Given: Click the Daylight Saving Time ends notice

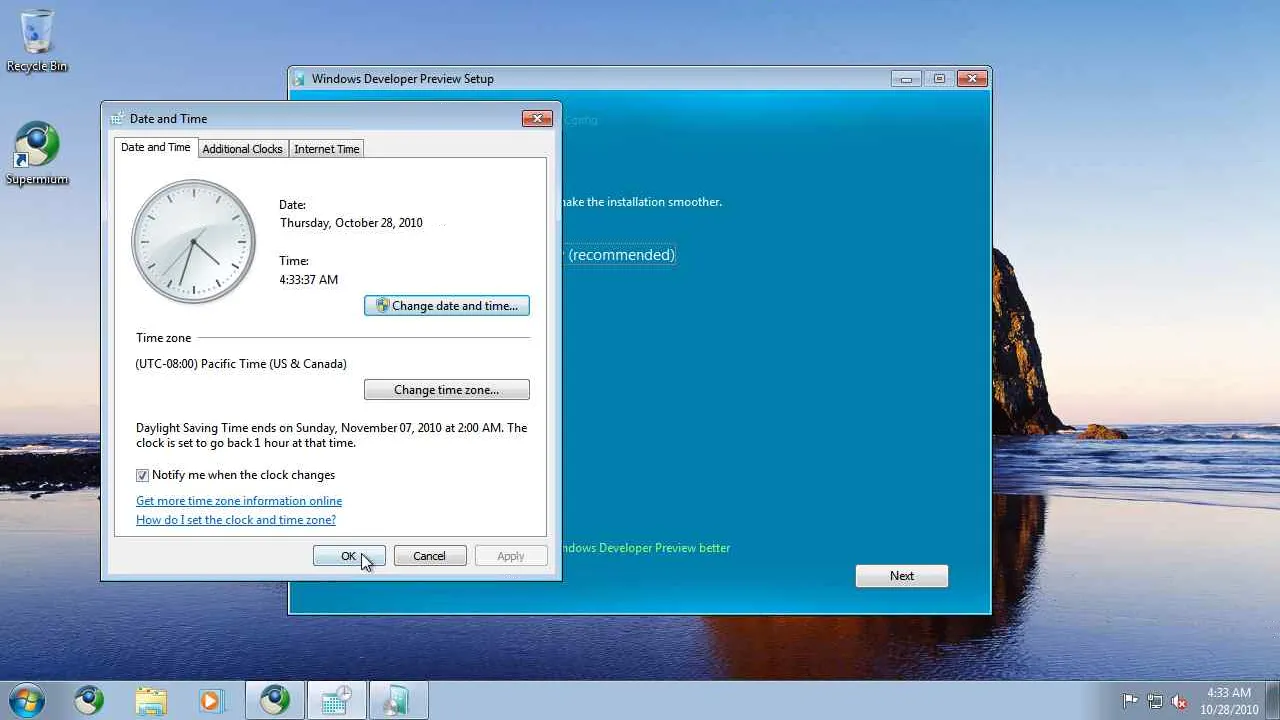Looking at the screenshot, I should tap(332, 435).
